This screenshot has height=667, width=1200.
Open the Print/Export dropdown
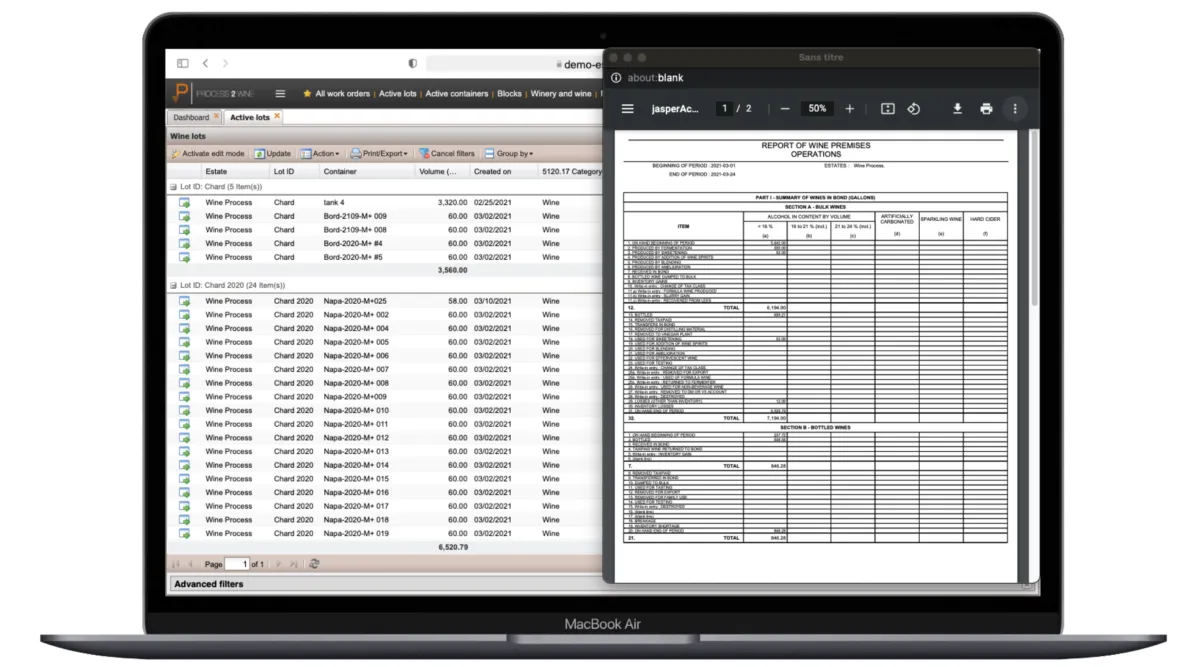click(x=379, y=154)
